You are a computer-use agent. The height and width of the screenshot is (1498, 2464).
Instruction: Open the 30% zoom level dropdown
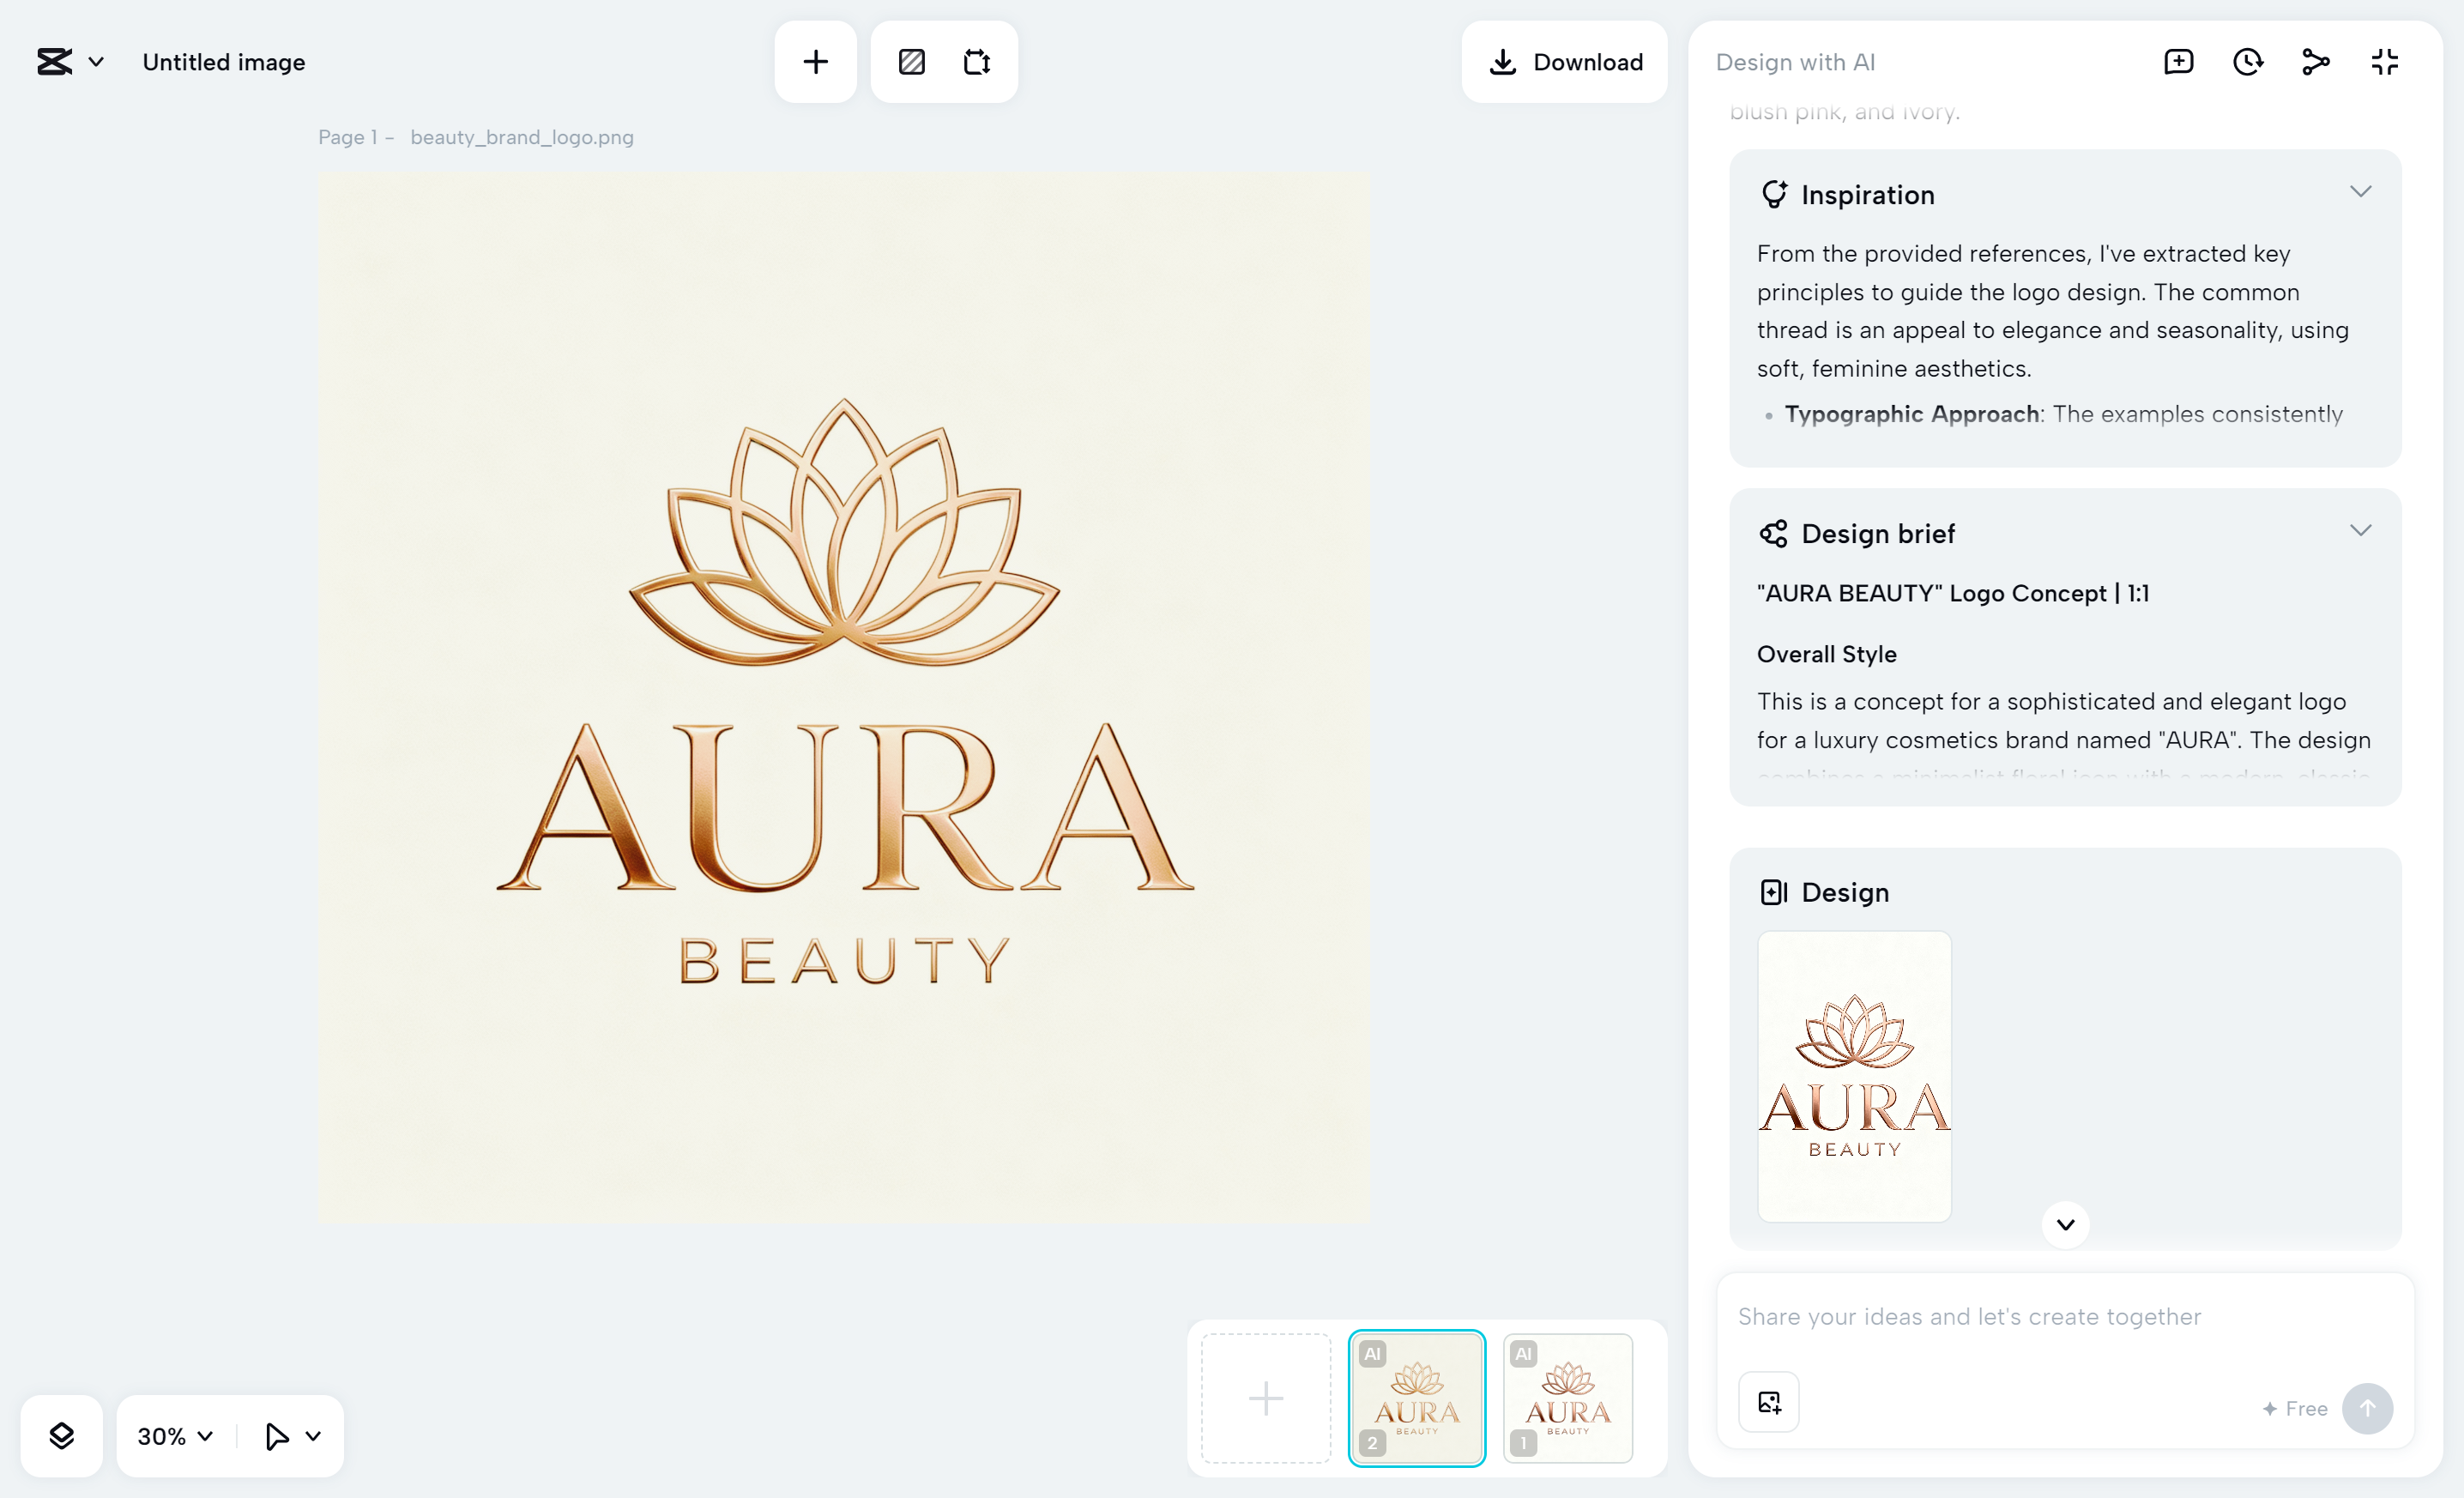coord(175,1436)
